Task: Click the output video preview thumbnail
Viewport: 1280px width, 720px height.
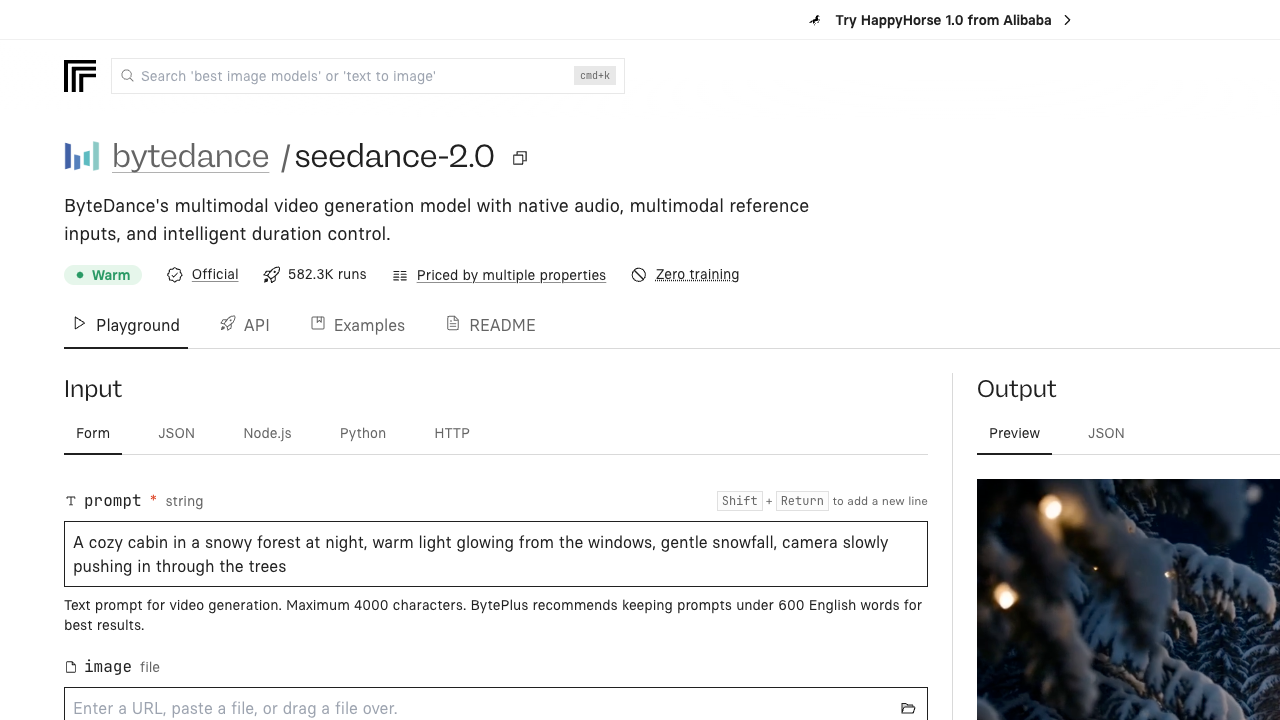Action: [x=1128, y=600]
